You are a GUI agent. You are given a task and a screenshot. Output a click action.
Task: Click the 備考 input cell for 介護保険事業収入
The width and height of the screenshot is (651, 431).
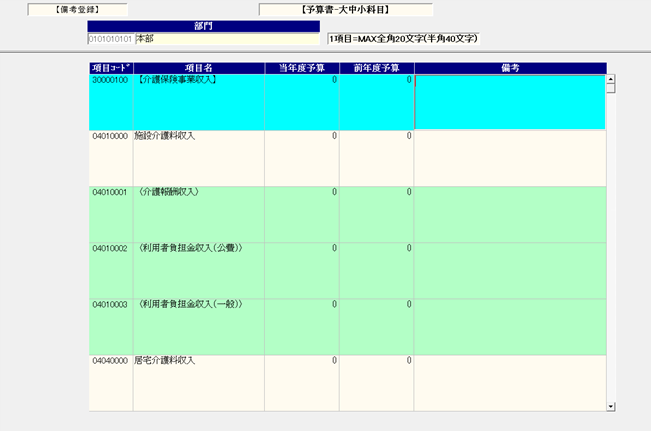(510, 102)
